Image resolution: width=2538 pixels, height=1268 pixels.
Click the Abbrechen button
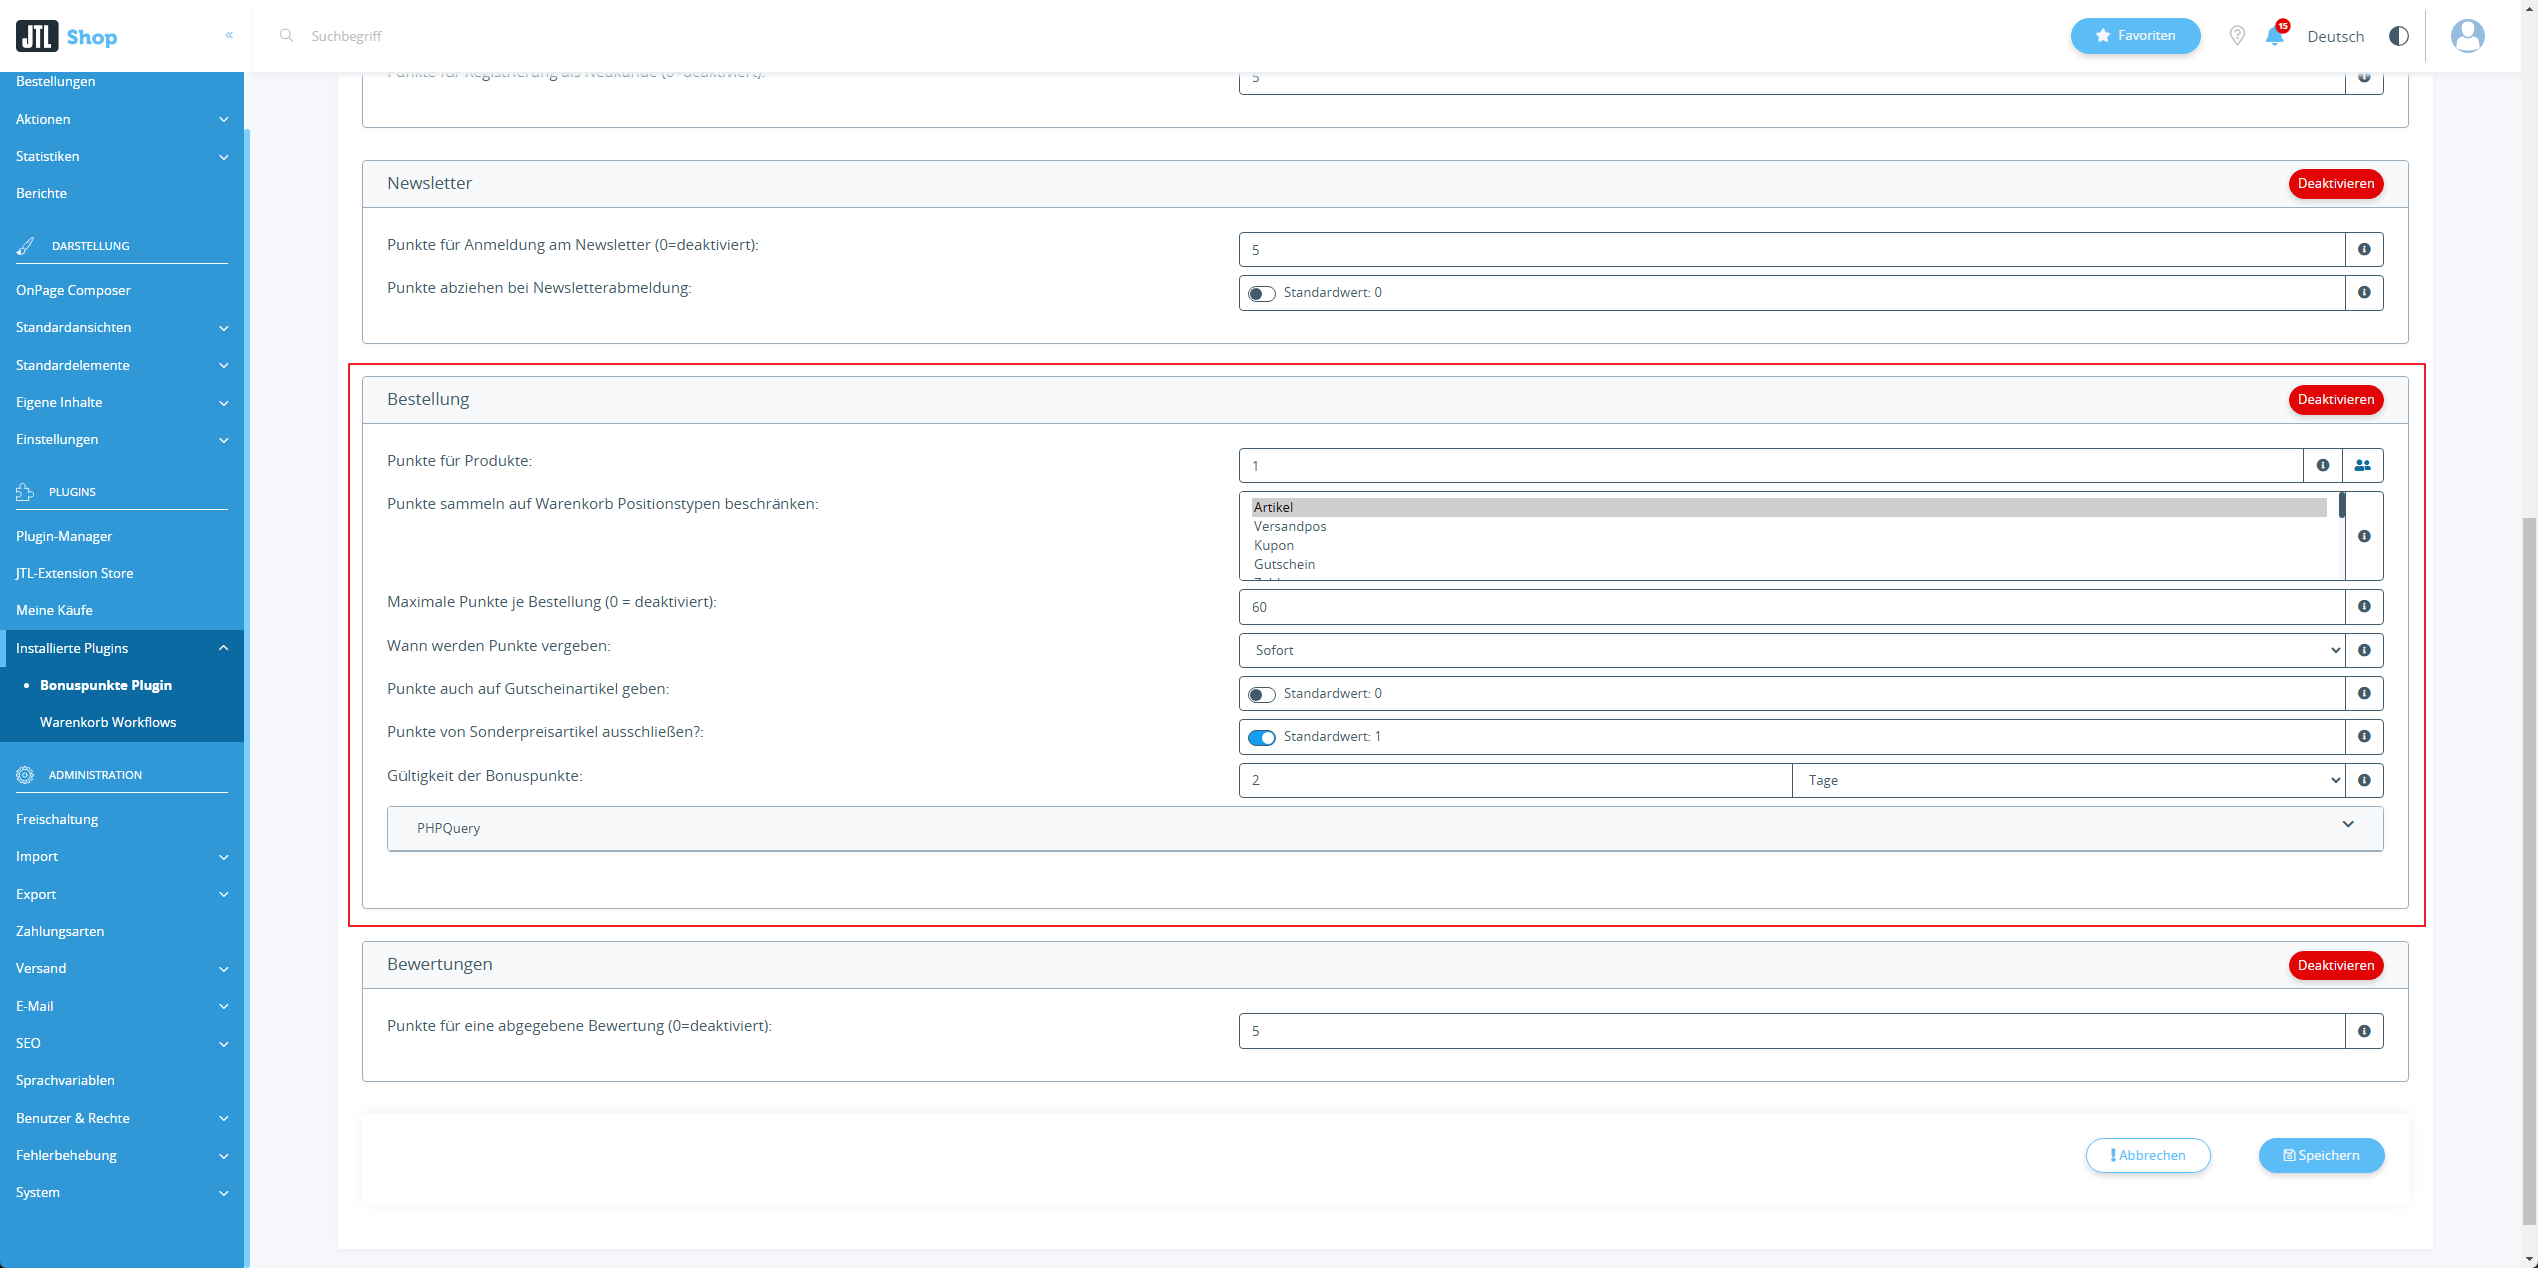point(2147,1155)
